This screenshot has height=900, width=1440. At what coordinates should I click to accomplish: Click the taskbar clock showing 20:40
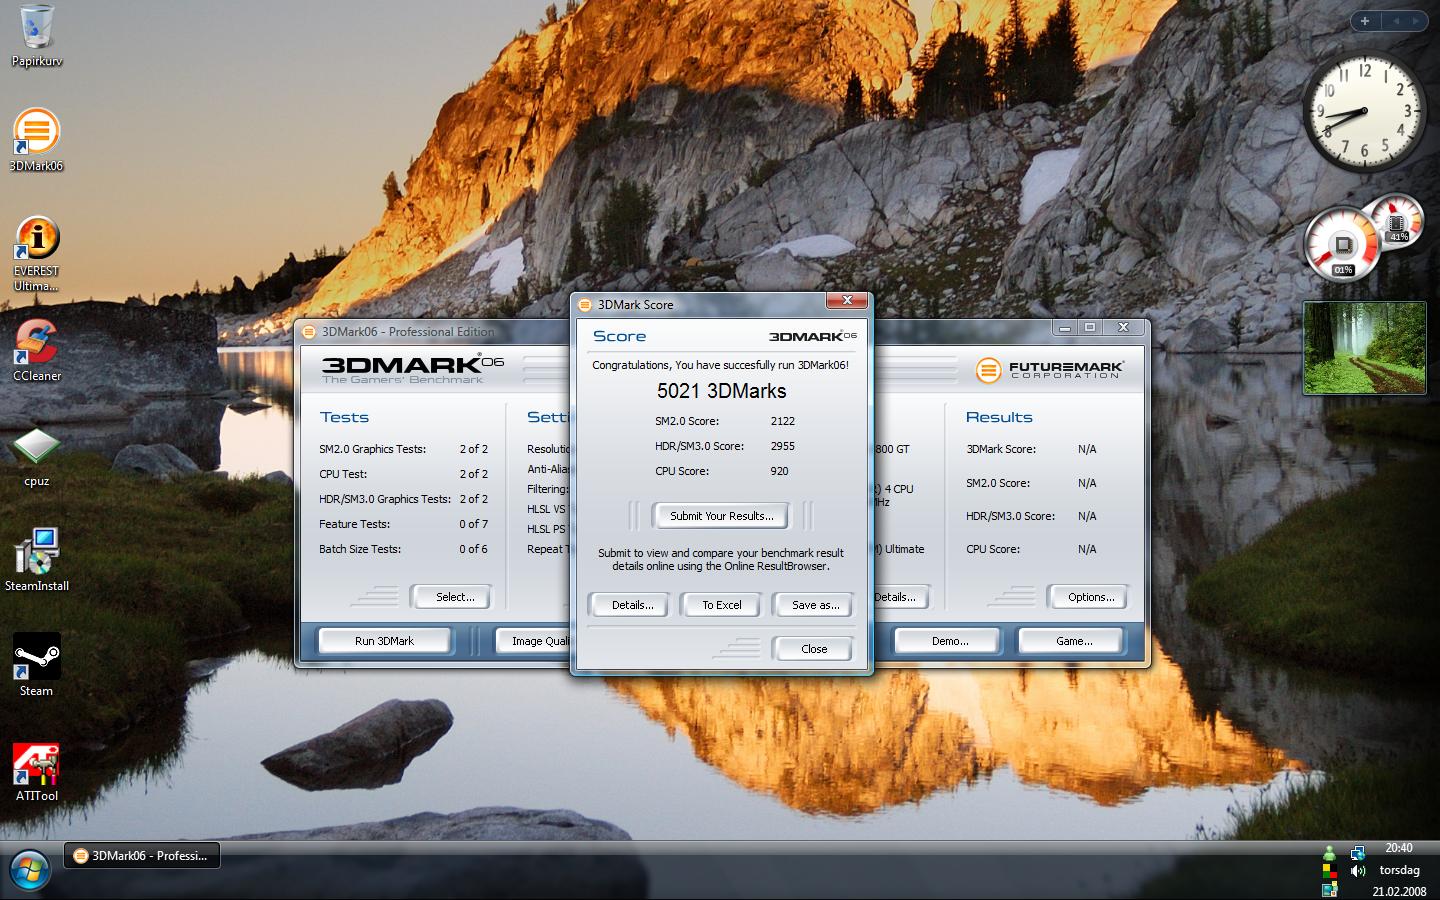pyautogui.click(x=1399, y=848)
